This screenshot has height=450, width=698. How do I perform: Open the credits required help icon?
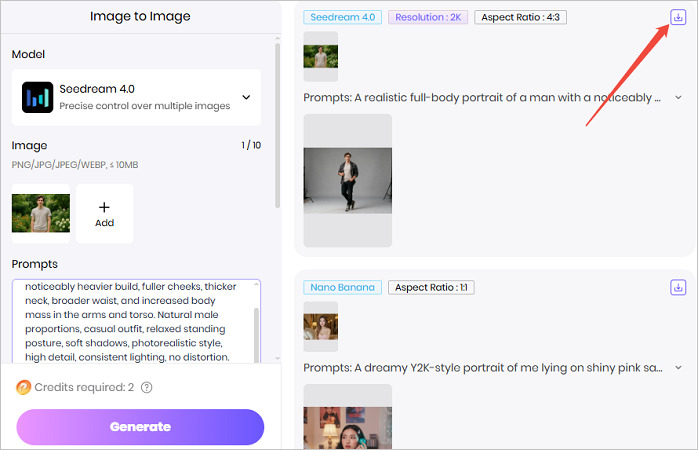tap(146, 388)
